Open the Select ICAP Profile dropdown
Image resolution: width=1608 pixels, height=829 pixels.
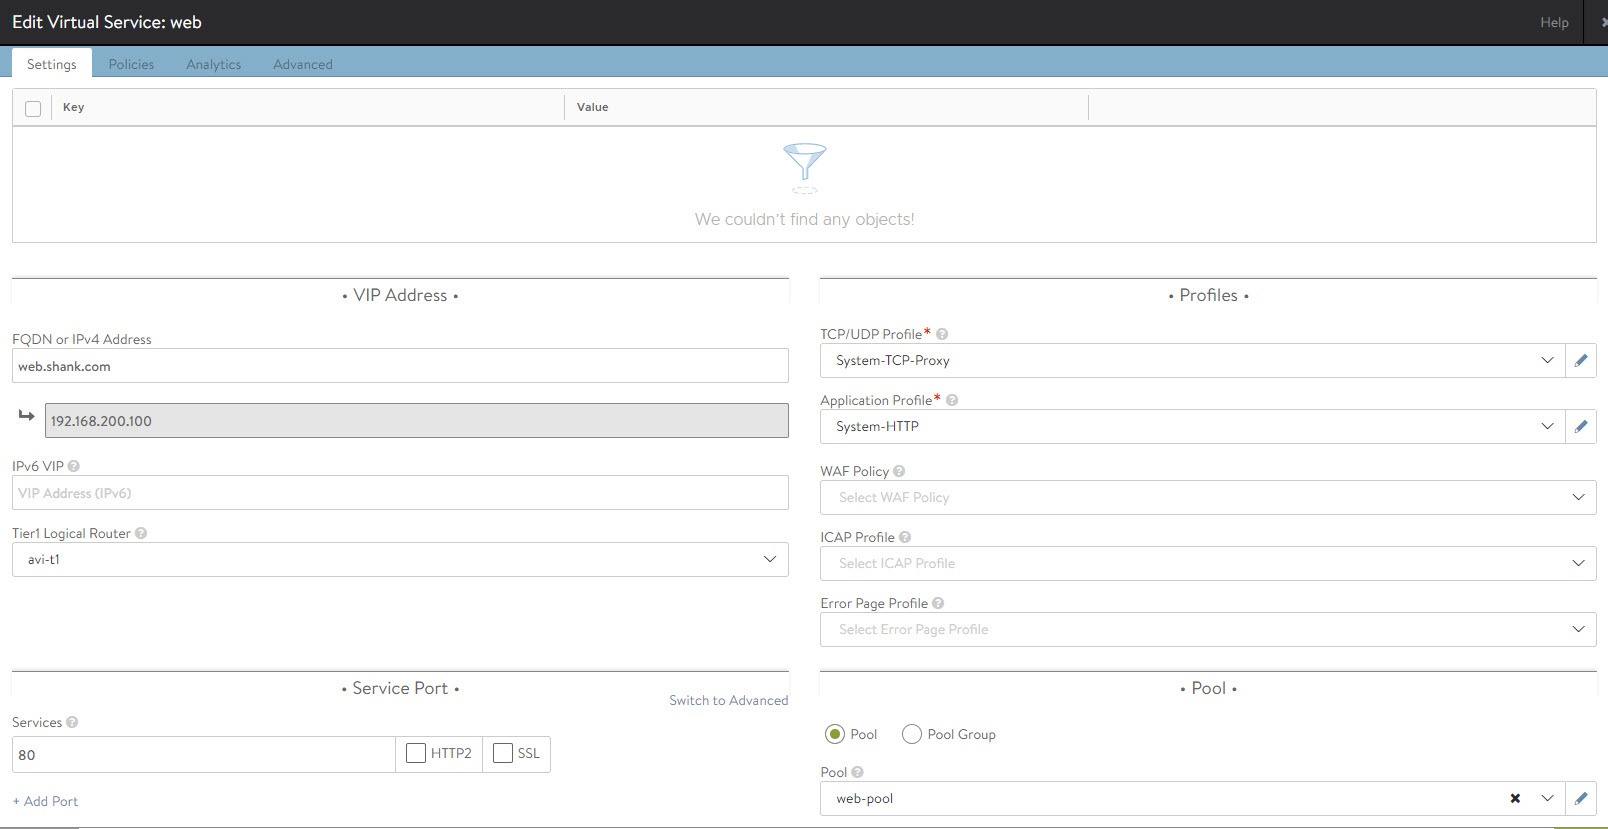[1208, 563]
